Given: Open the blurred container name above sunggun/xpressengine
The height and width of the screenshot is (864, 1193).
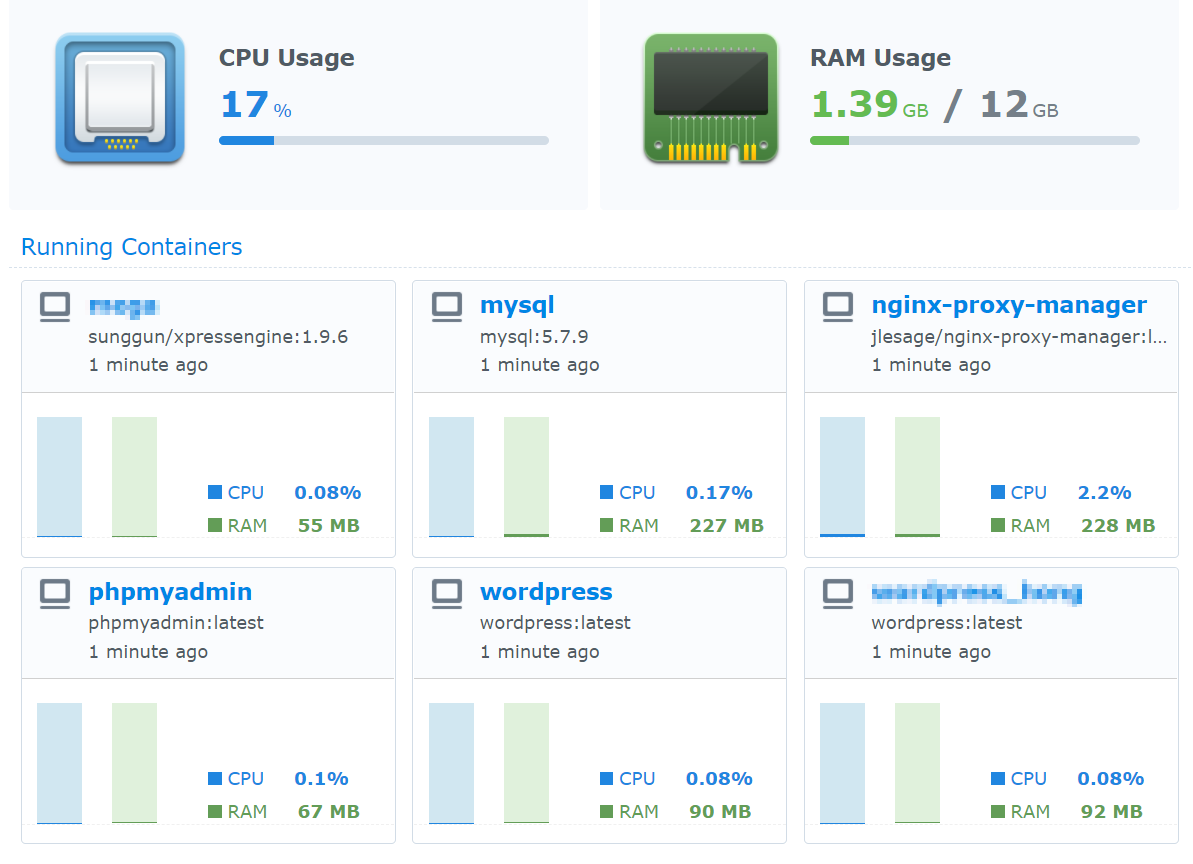Looking at the screenshot, I should 124,307.
